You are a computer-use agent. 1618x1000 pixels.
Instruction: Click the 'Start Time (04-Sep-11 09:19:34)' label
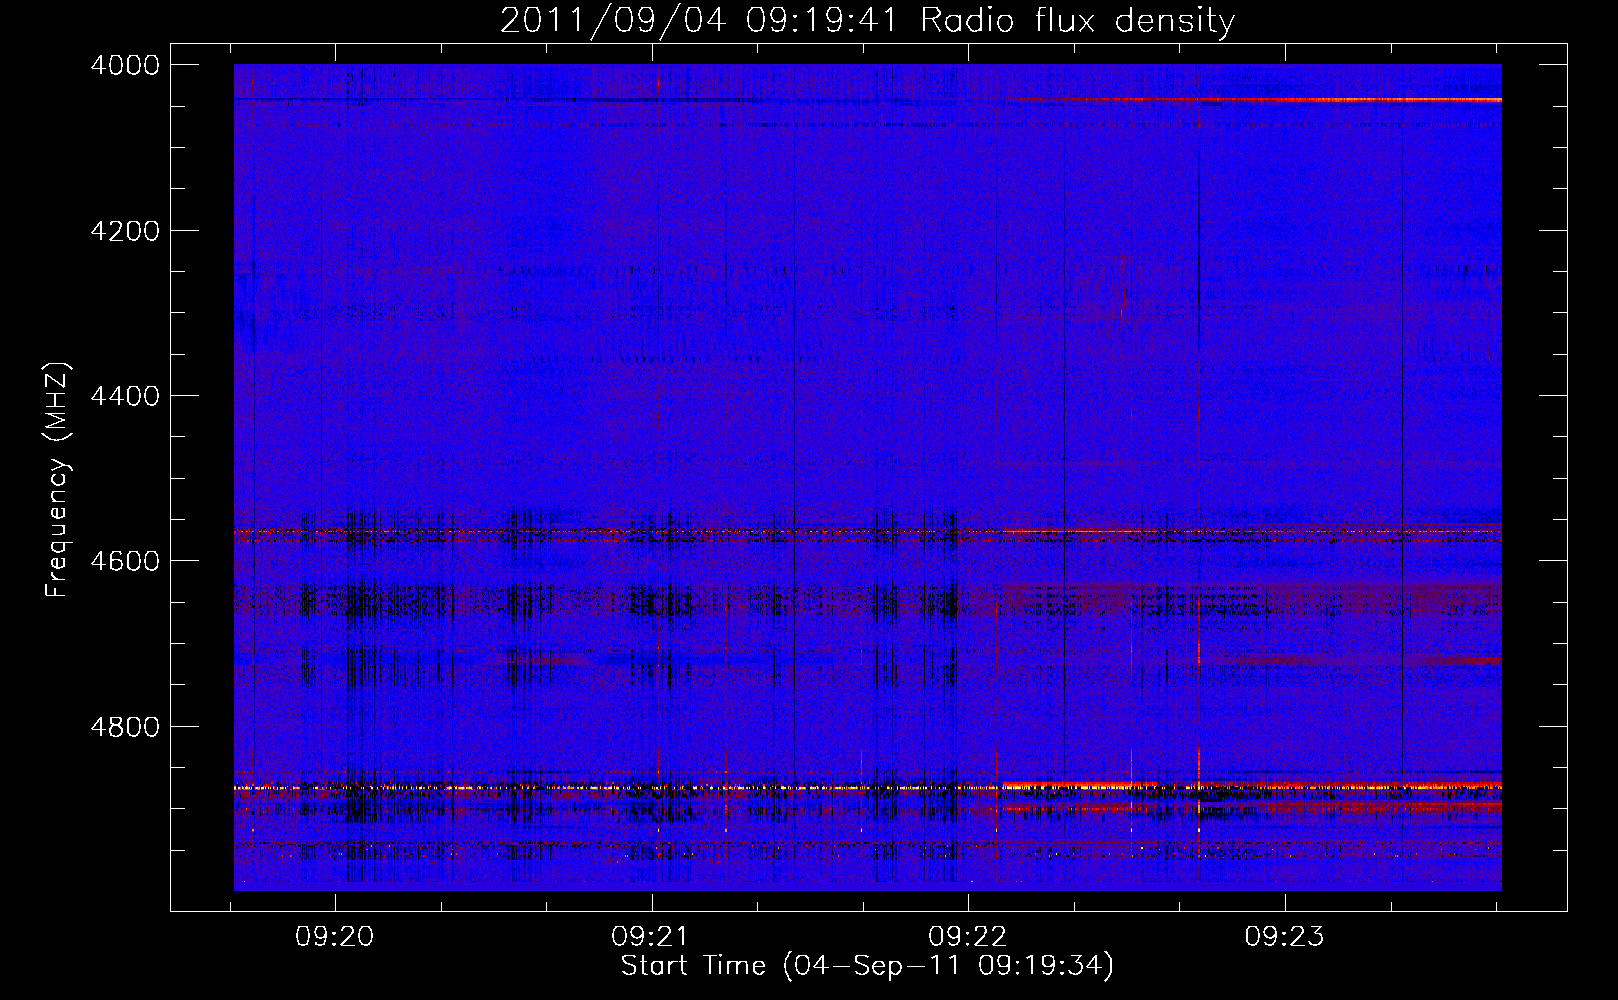[867, 966]
